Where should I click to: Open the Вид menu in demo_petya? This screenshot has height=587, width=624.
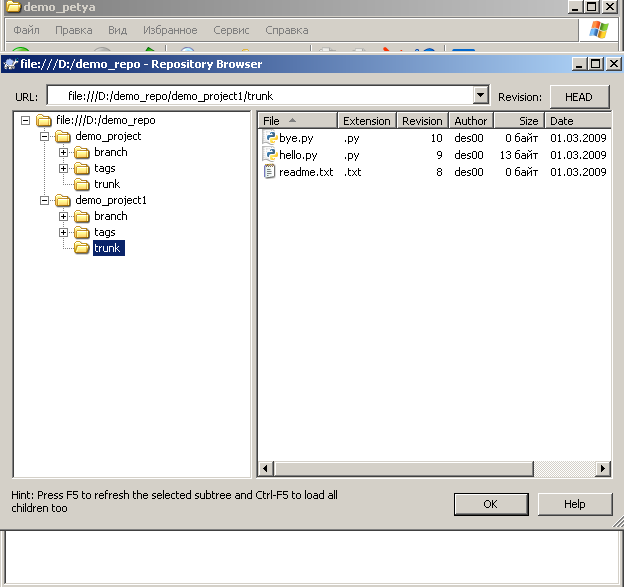(x=117, y=30)
